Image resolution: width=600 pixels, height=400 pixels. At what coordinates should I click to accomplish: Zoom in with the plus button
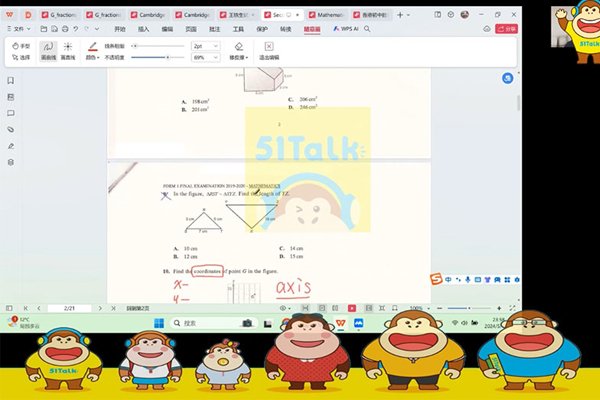pyautogui.click(x=499, y=308)
